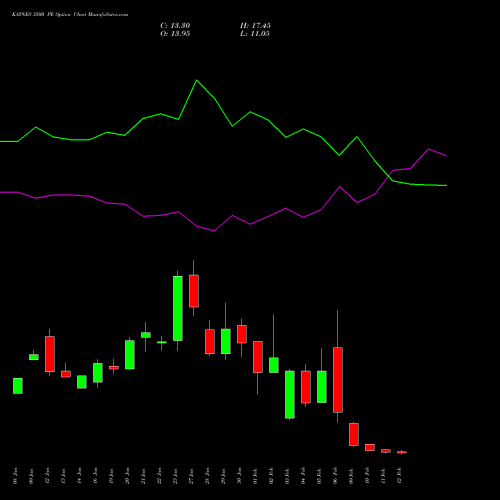Click the 06 Feb date label
500x500 pixels.
pos(336,476)
